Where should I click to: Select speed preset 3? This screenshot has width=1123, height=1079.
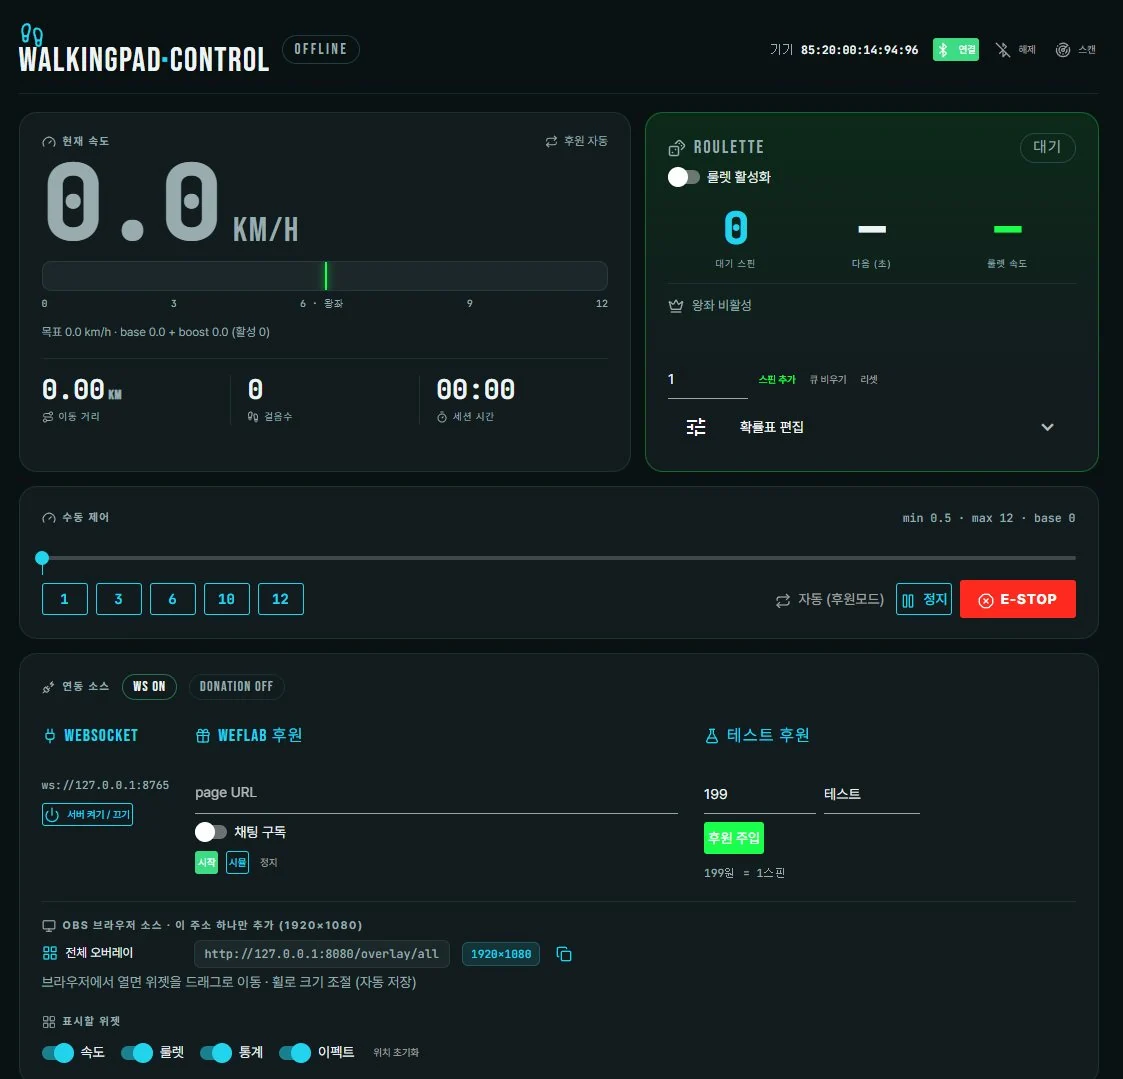(x=119, y=599)
